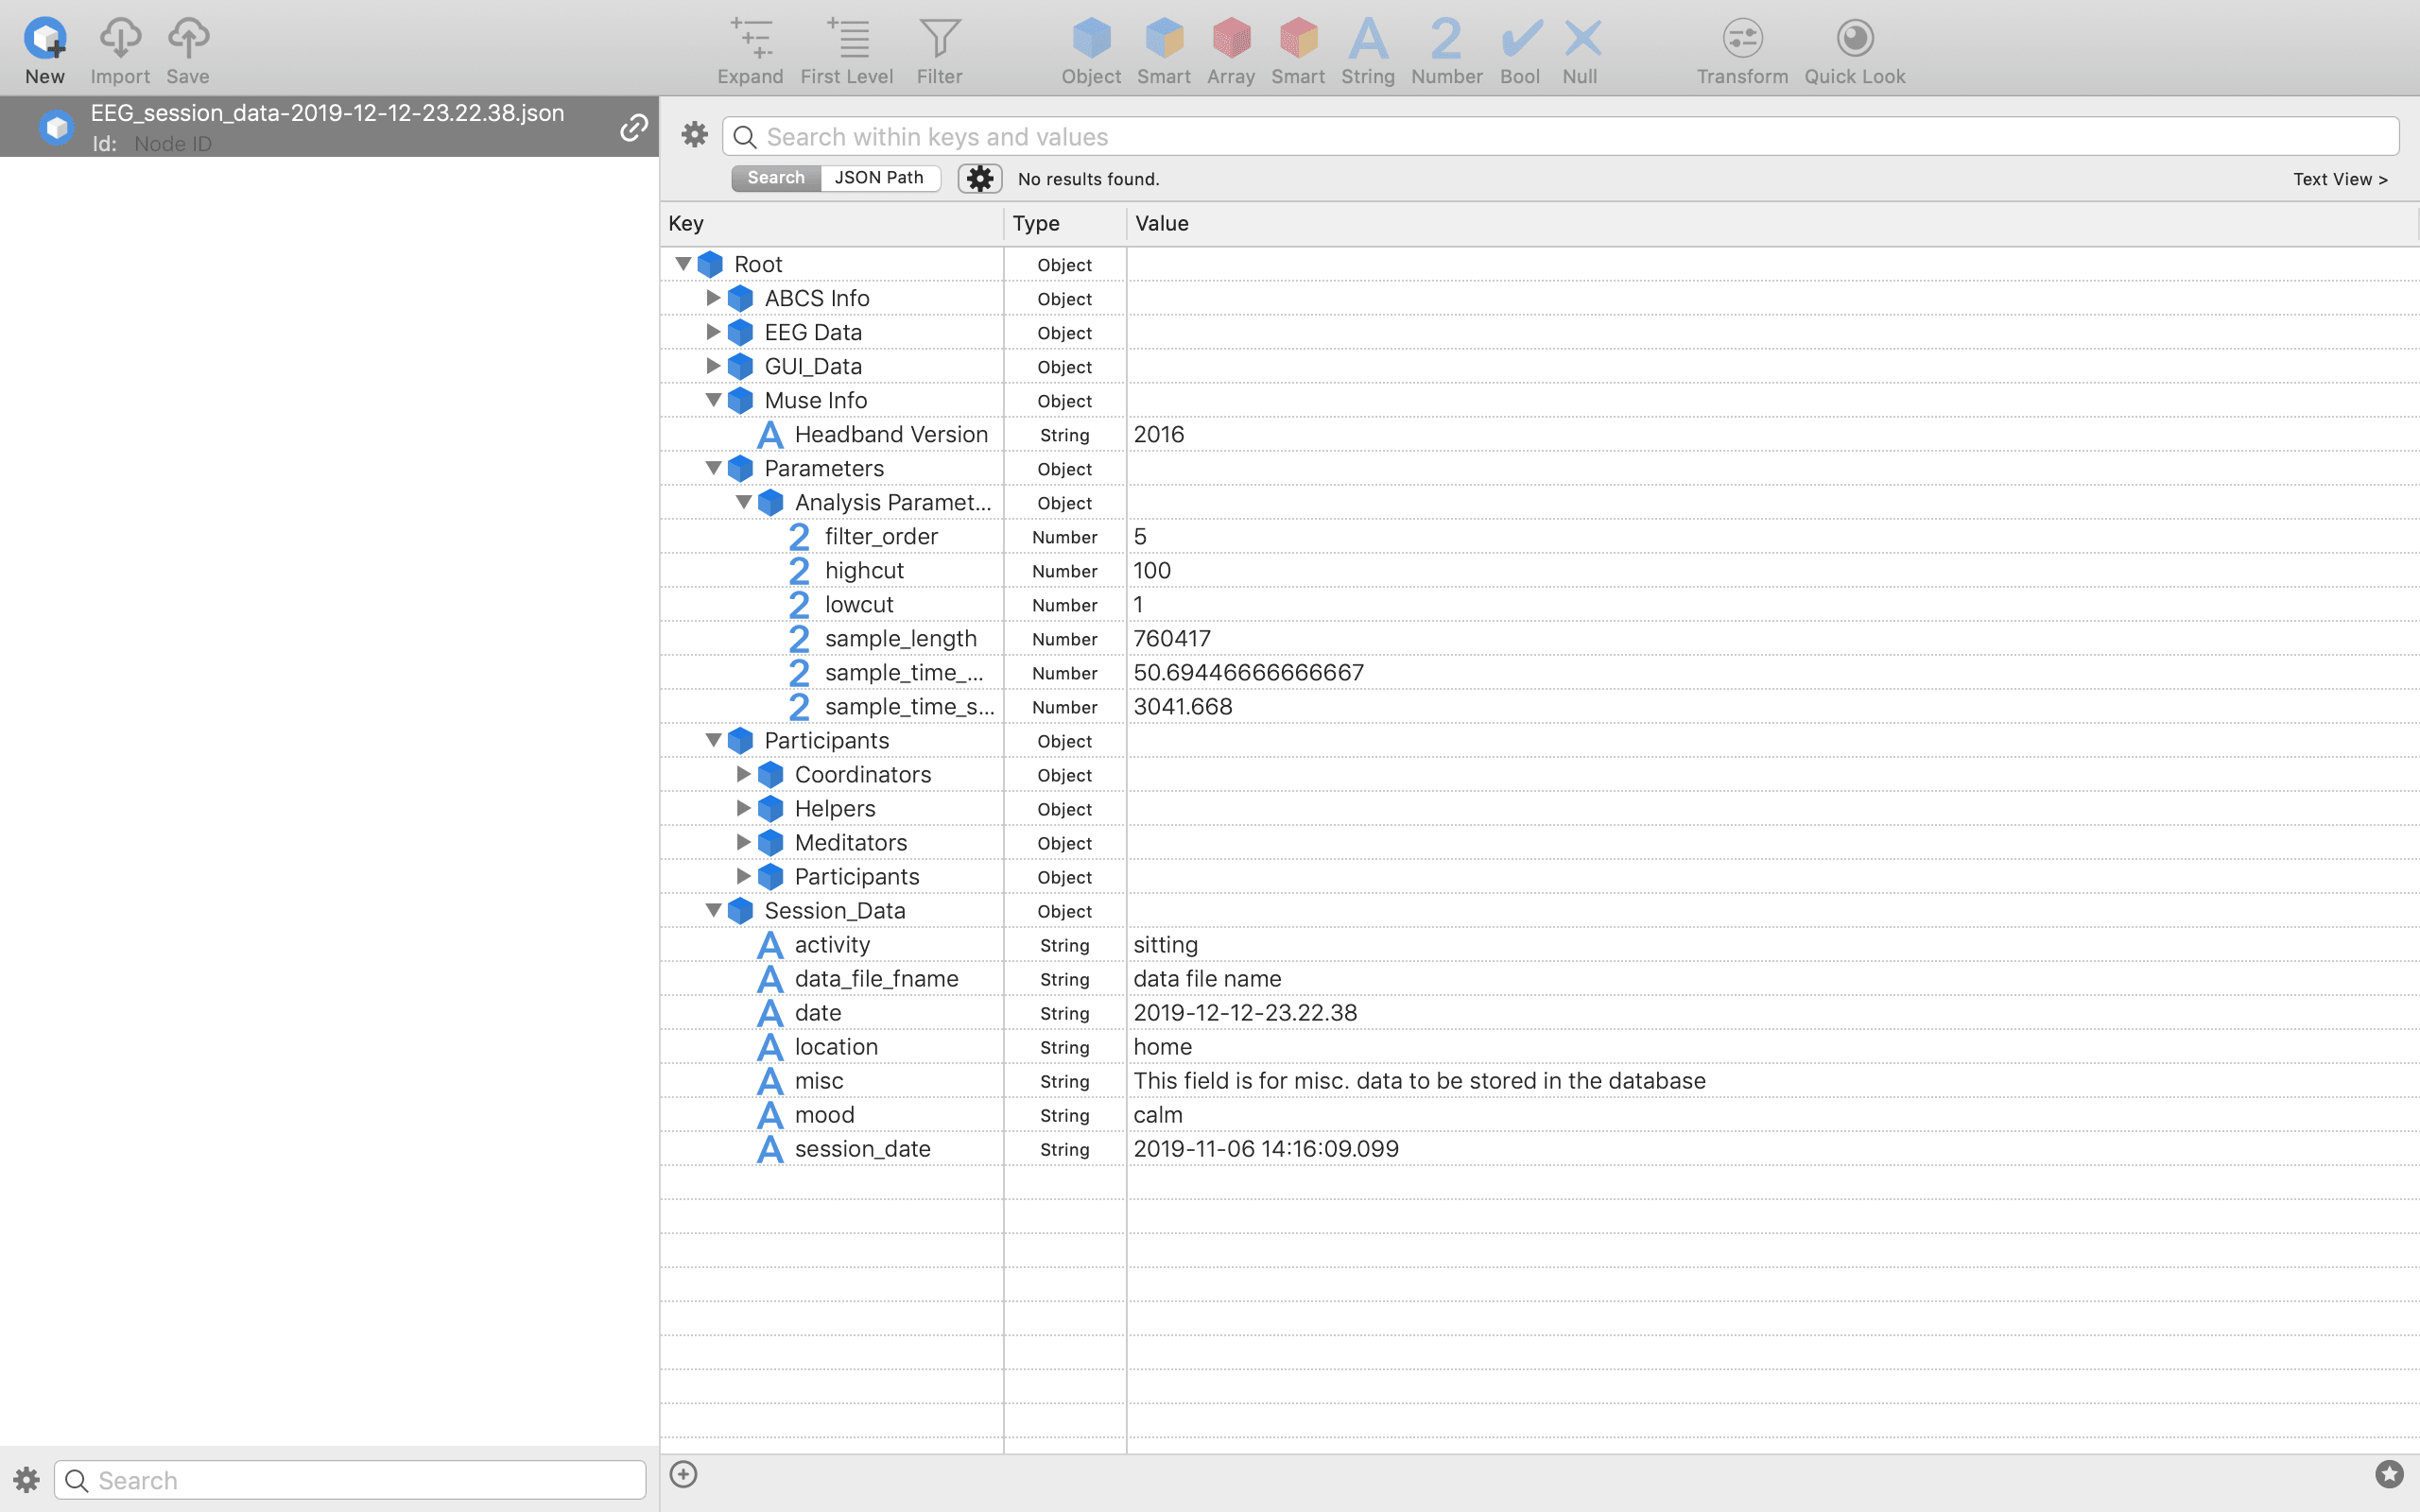Click the Headband Version string type icon
2420x1512 pixels.
pyautogui.click(x=770, y=435)
